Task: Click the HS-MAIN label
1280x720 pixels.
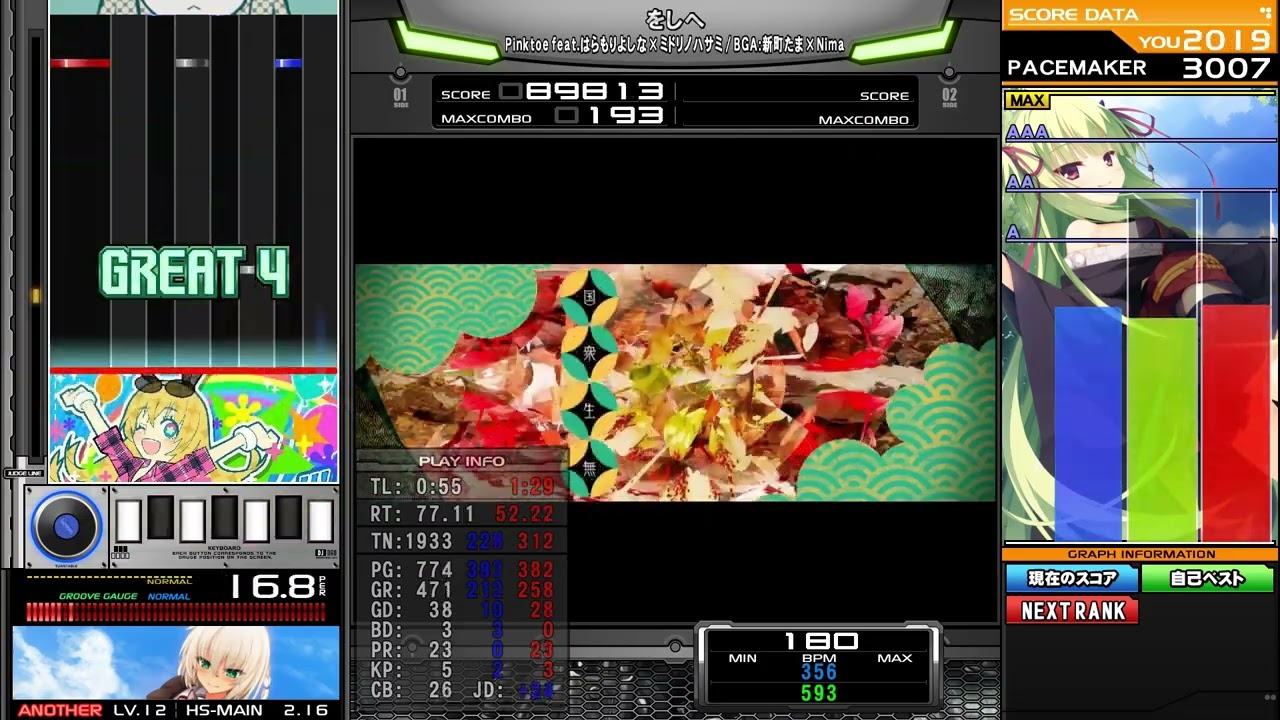Action: tap(223, 710)
